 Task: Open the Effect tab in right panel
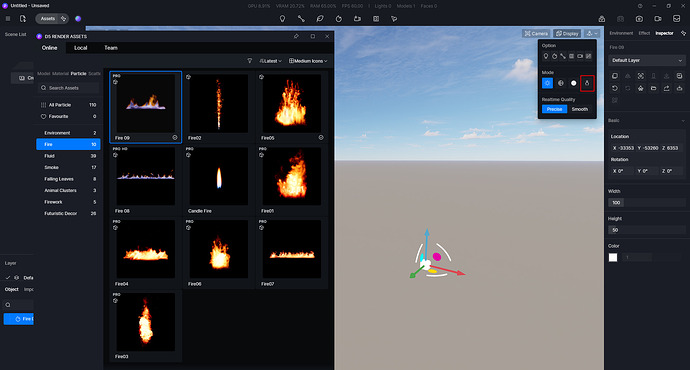[x=644, y=33]
